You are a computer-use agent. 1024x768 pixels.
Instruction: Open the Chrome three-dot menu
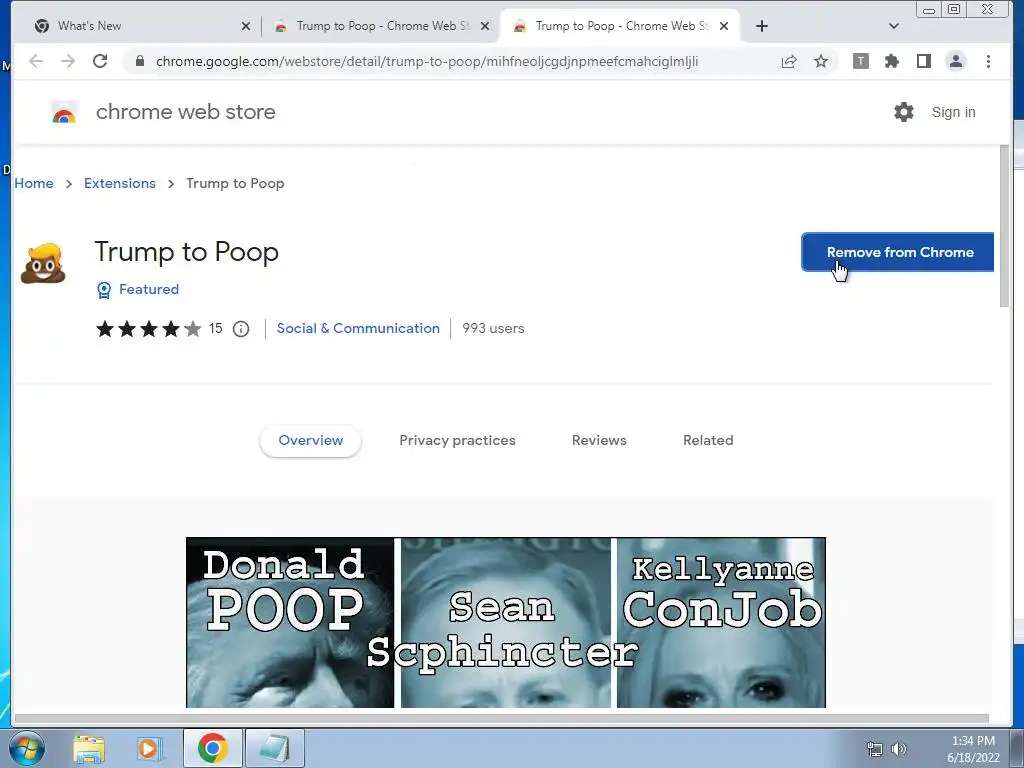pyautogui.click(x=988, y=61)
